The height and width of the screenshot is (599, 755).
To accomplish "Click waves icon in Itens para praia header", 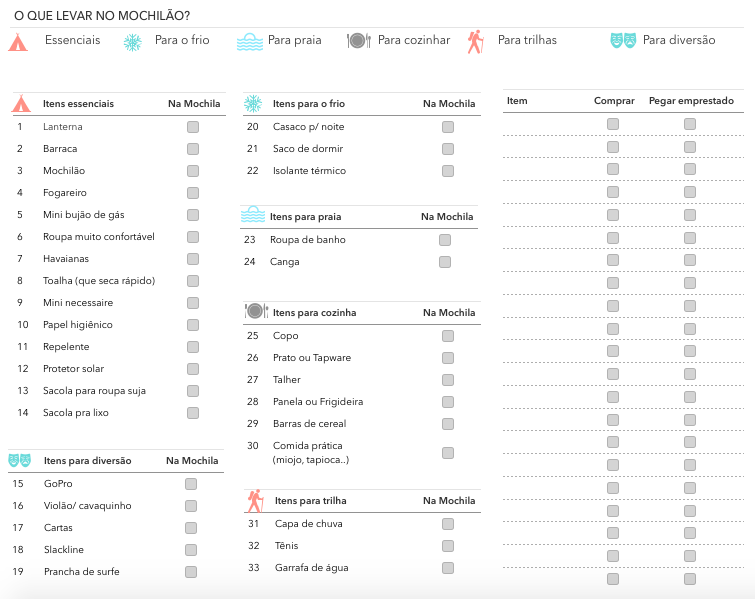I will point(253,214).
